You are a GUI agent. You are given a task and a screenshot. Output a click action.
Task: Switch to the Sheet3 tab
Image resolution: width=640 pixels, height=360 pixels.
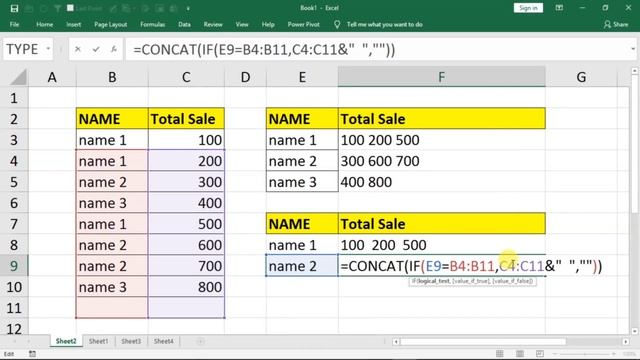(x=131, y=341)
